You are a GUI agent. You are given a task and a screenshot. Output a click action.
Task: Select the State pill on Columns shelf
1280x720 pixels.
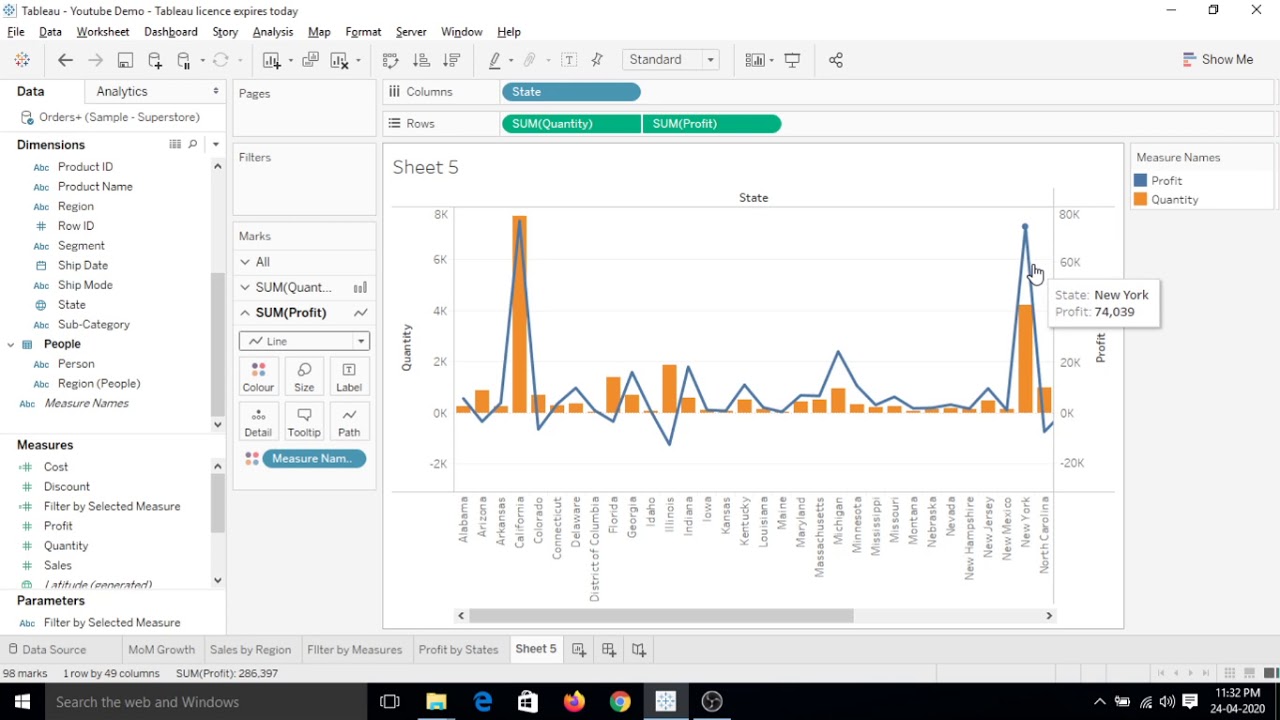(571, 92)
